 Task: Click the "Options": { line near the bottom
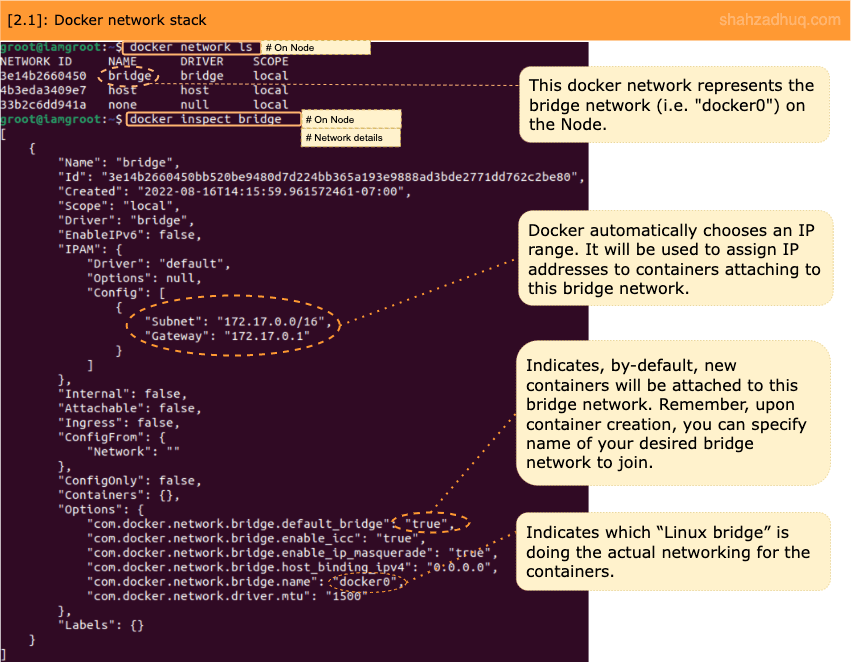click(101, 509)
